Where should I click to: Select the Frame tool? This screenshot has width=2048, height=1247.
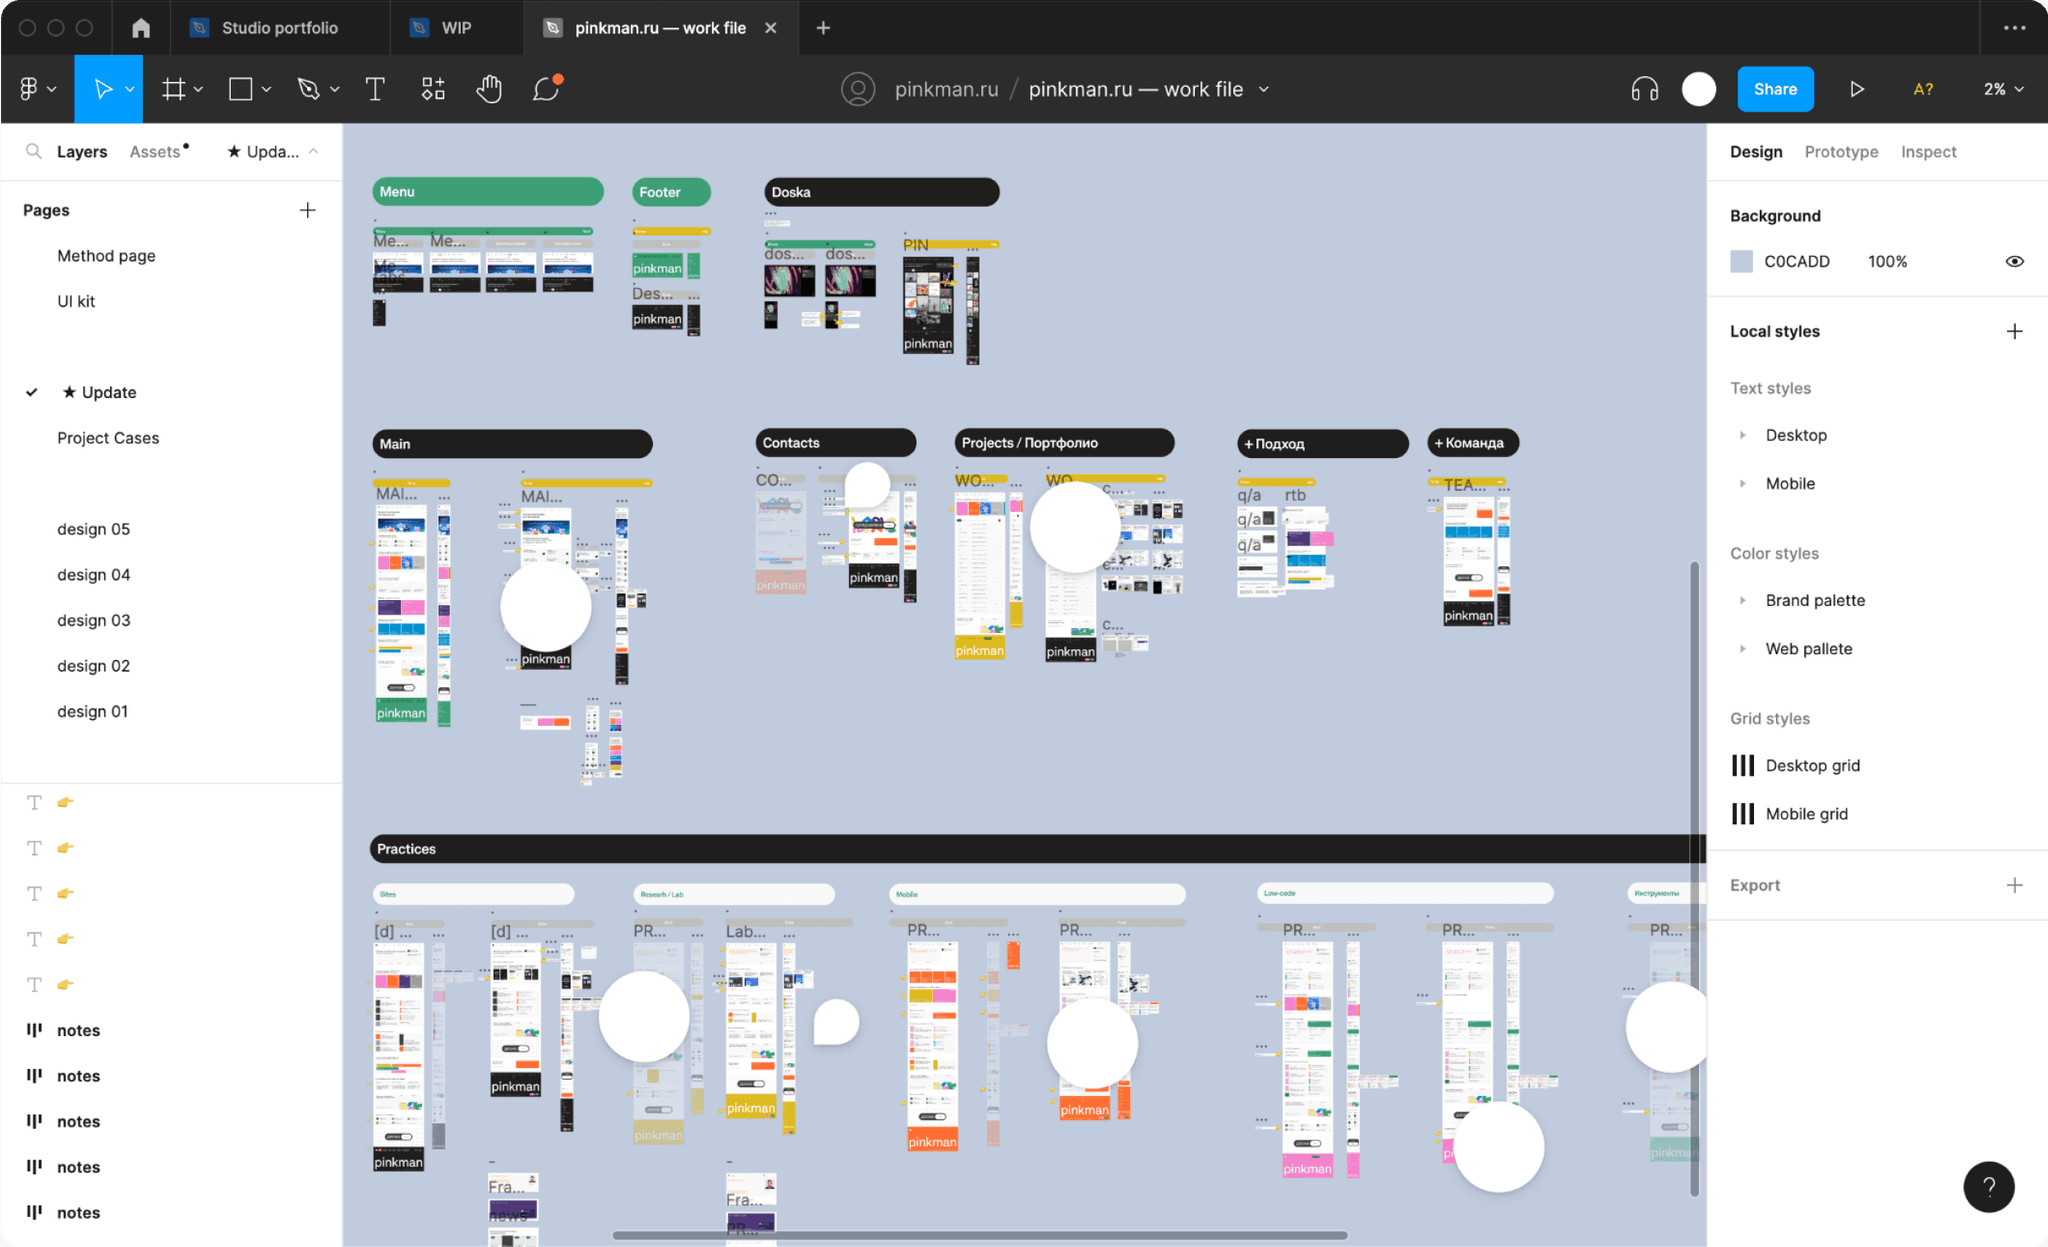pos(174,89)
